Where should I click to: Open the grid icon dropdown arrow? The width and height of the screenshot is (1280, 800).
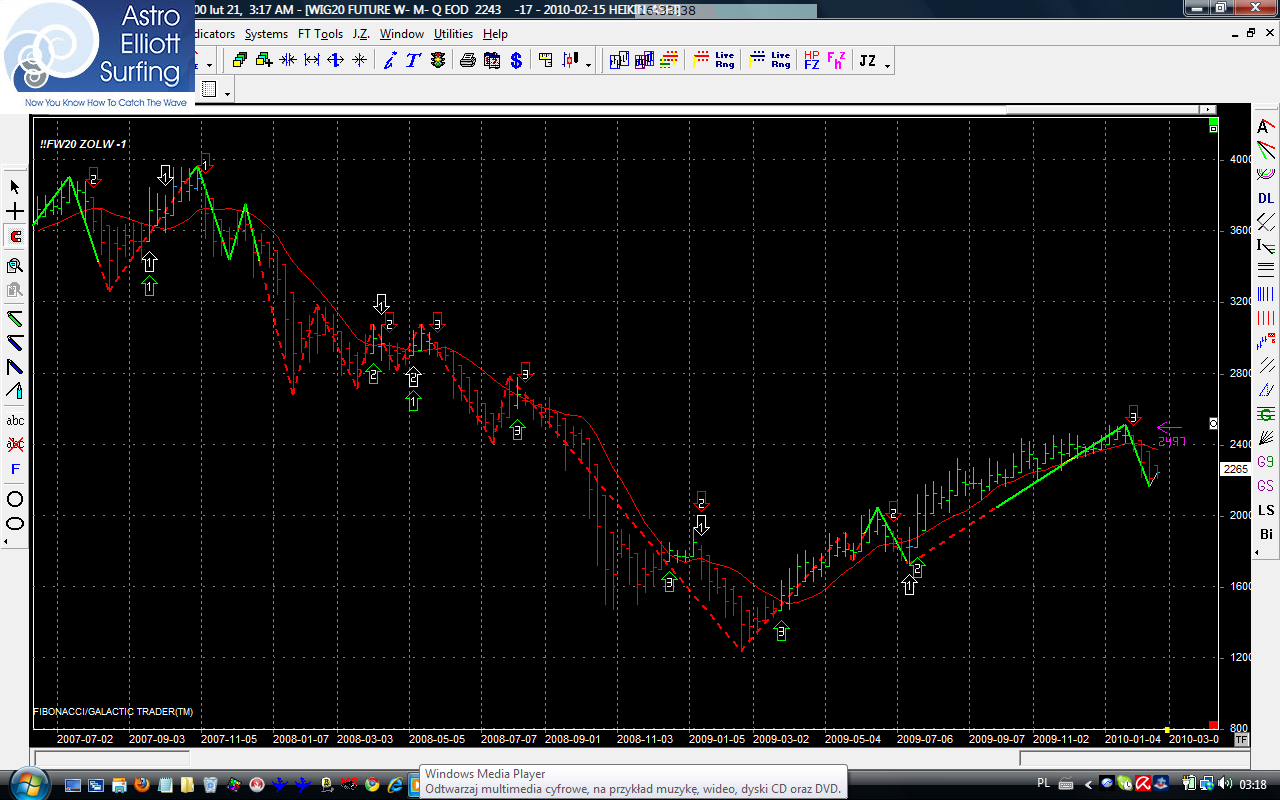pos(228,93)
